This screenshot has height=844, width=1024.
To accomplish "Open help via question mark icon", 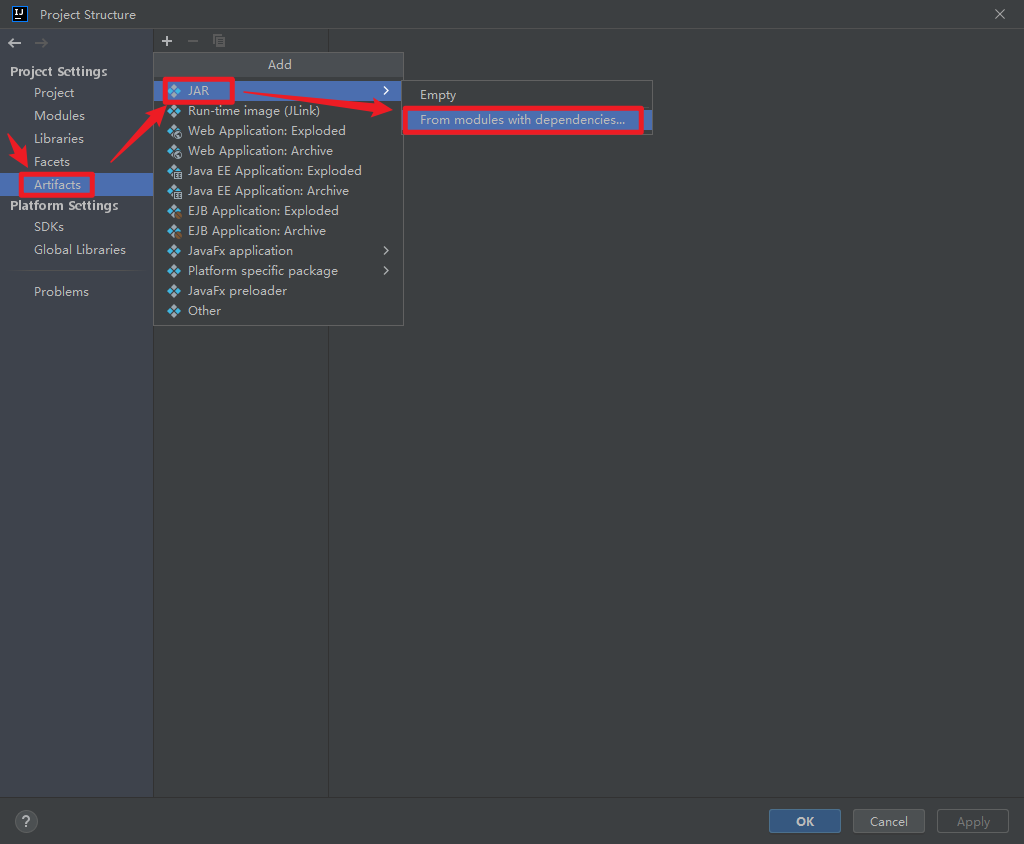I will point(26,821).
